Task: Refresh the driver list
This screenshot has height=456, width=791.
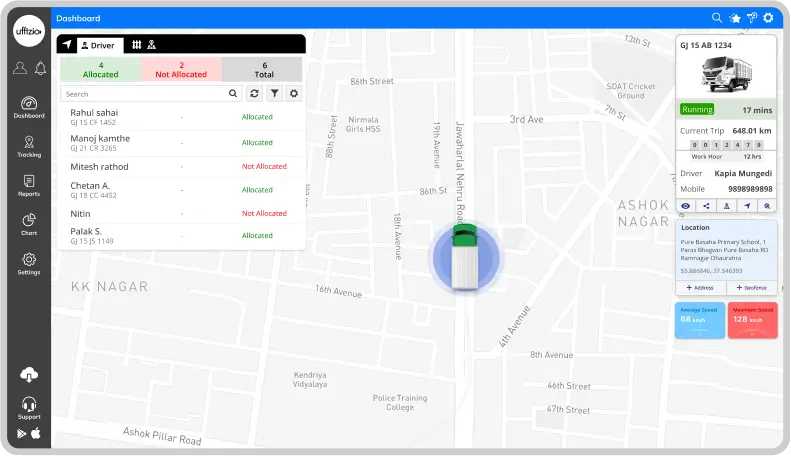Action: [255, 93]
